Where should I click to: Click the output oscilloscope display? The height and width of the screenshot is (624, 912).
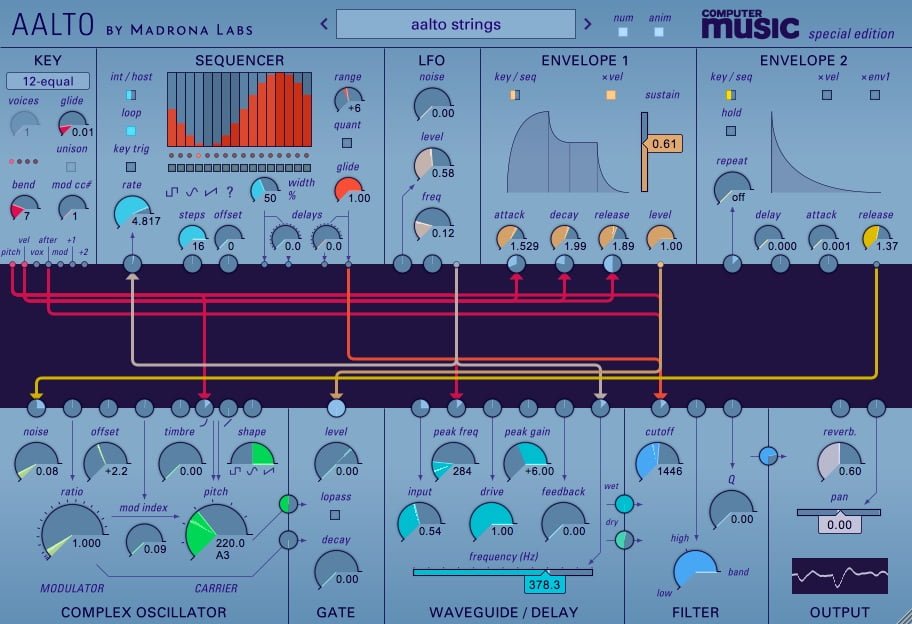(839, 576)
